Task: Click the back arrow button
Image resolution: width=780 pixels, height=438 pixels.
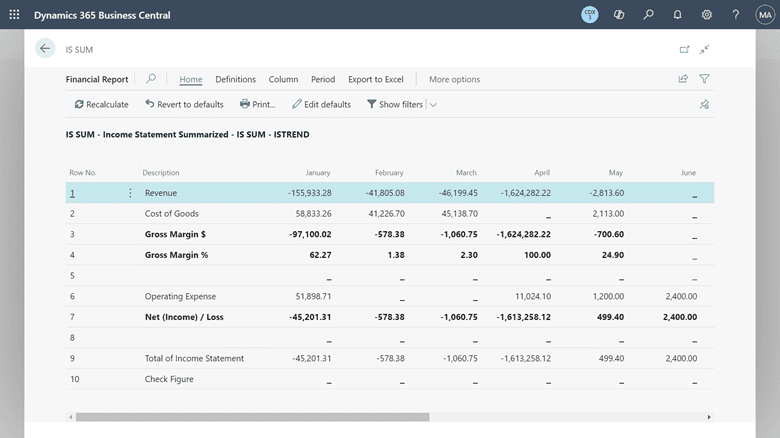Action: [x=45, y=49]
